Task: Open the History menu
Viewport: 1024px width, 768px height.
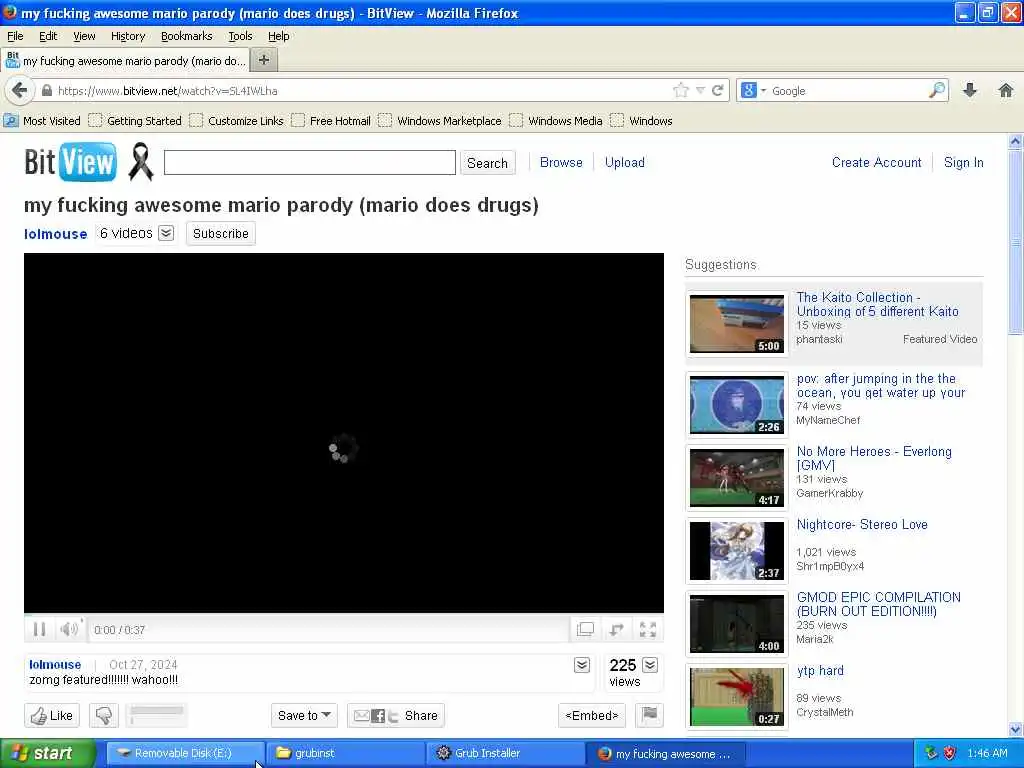Action: pyautogui.click(x=128, y=36)
